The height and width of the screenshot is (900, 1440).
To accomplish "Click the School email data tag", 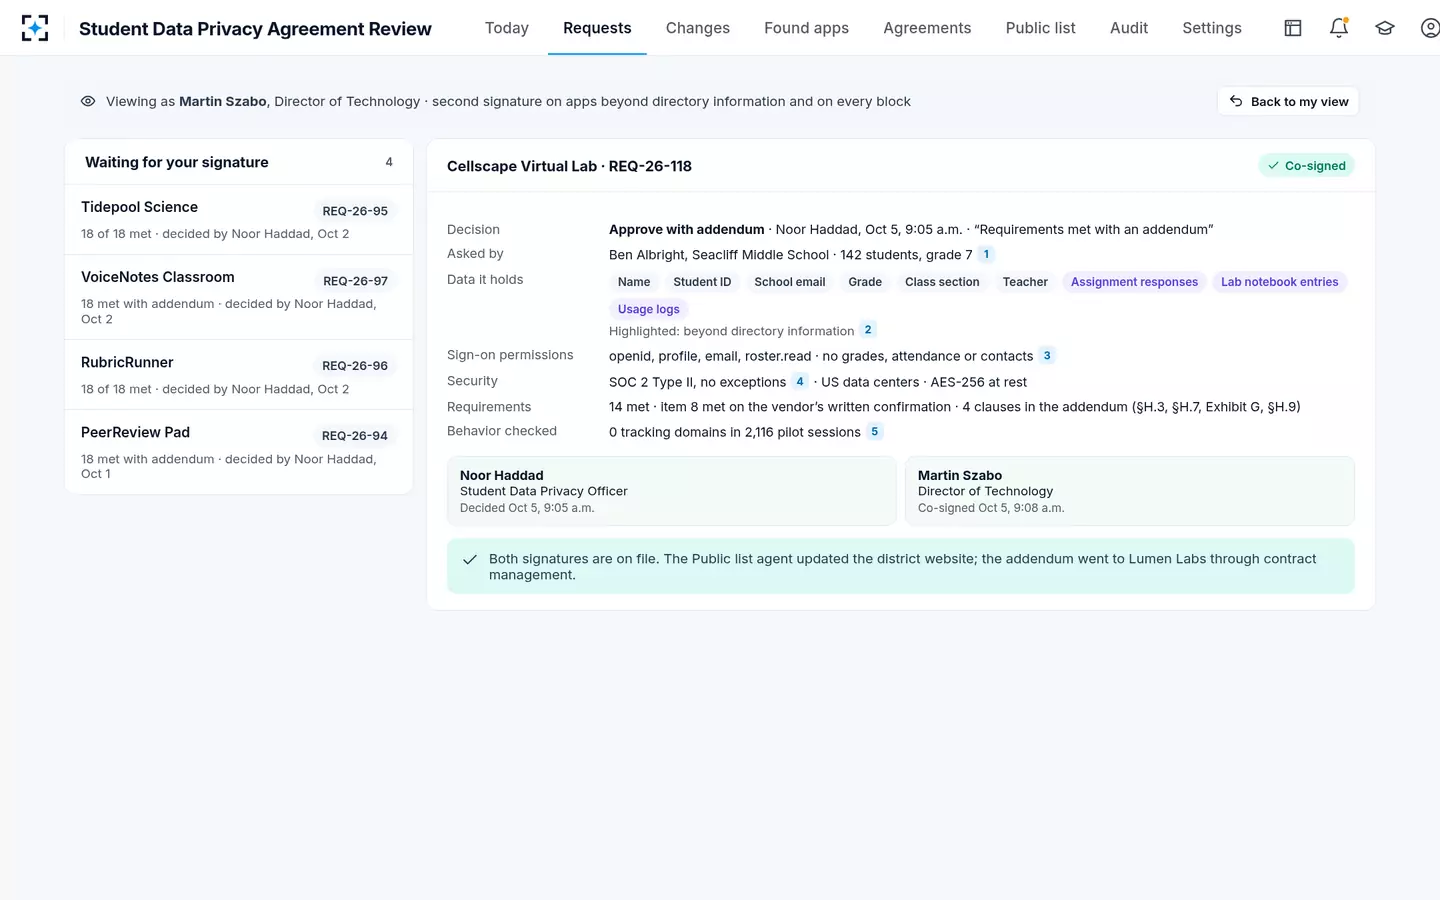I will (x=790, y=282).
